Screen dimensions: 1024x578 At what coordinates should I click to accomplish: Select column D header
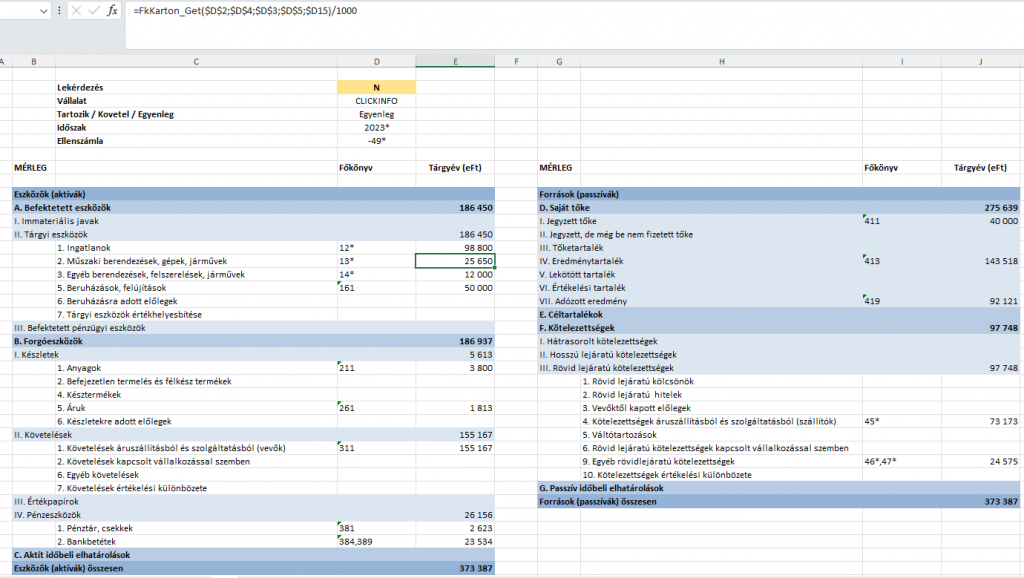click(376, 62)
